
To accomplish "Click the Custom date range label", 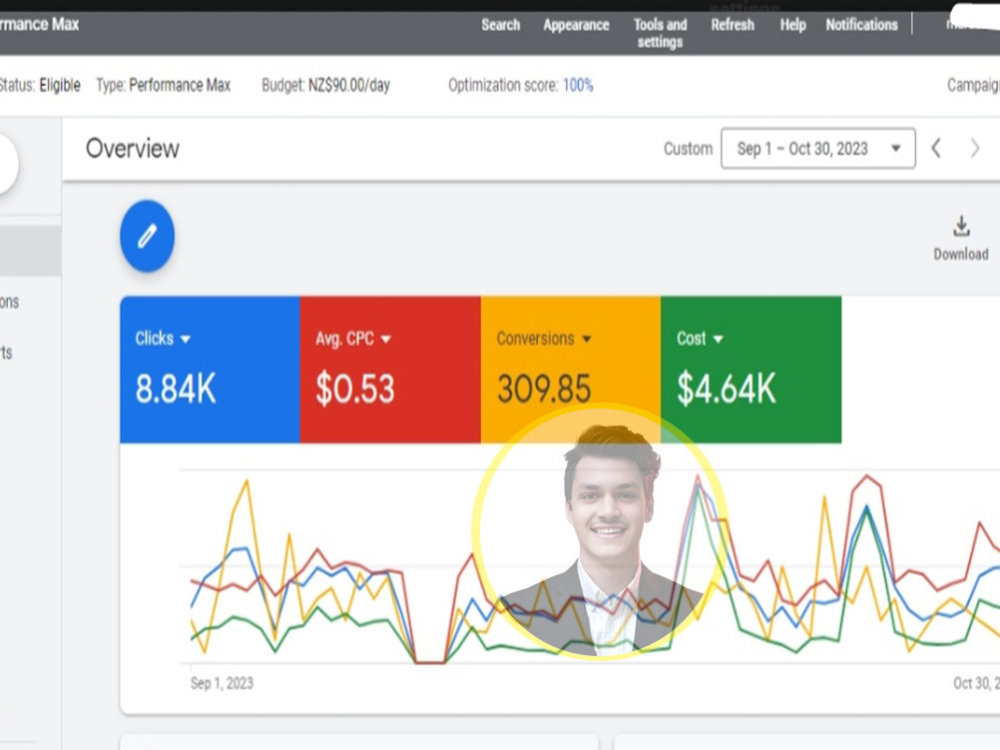I will click(688, 149).
